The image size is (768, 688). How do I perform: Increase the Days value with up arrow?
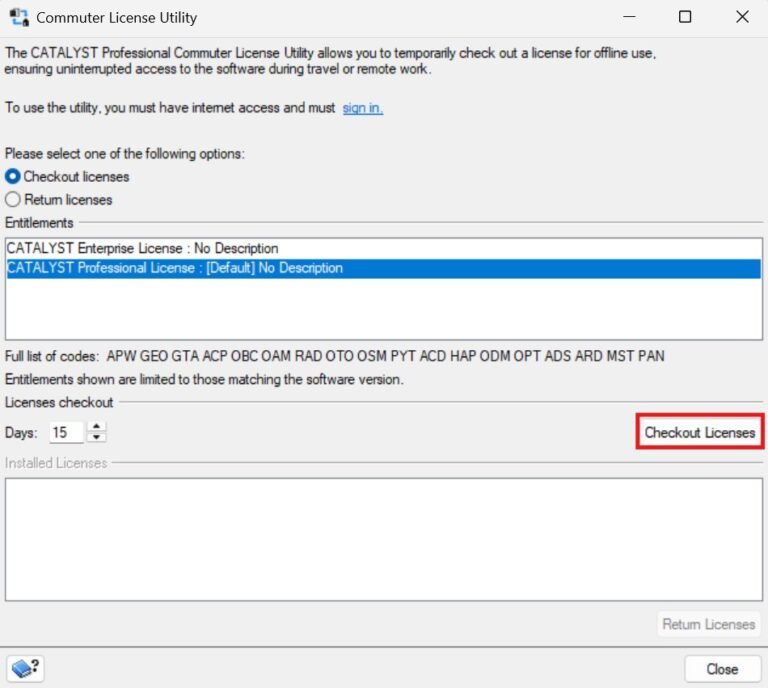(96, 427)
